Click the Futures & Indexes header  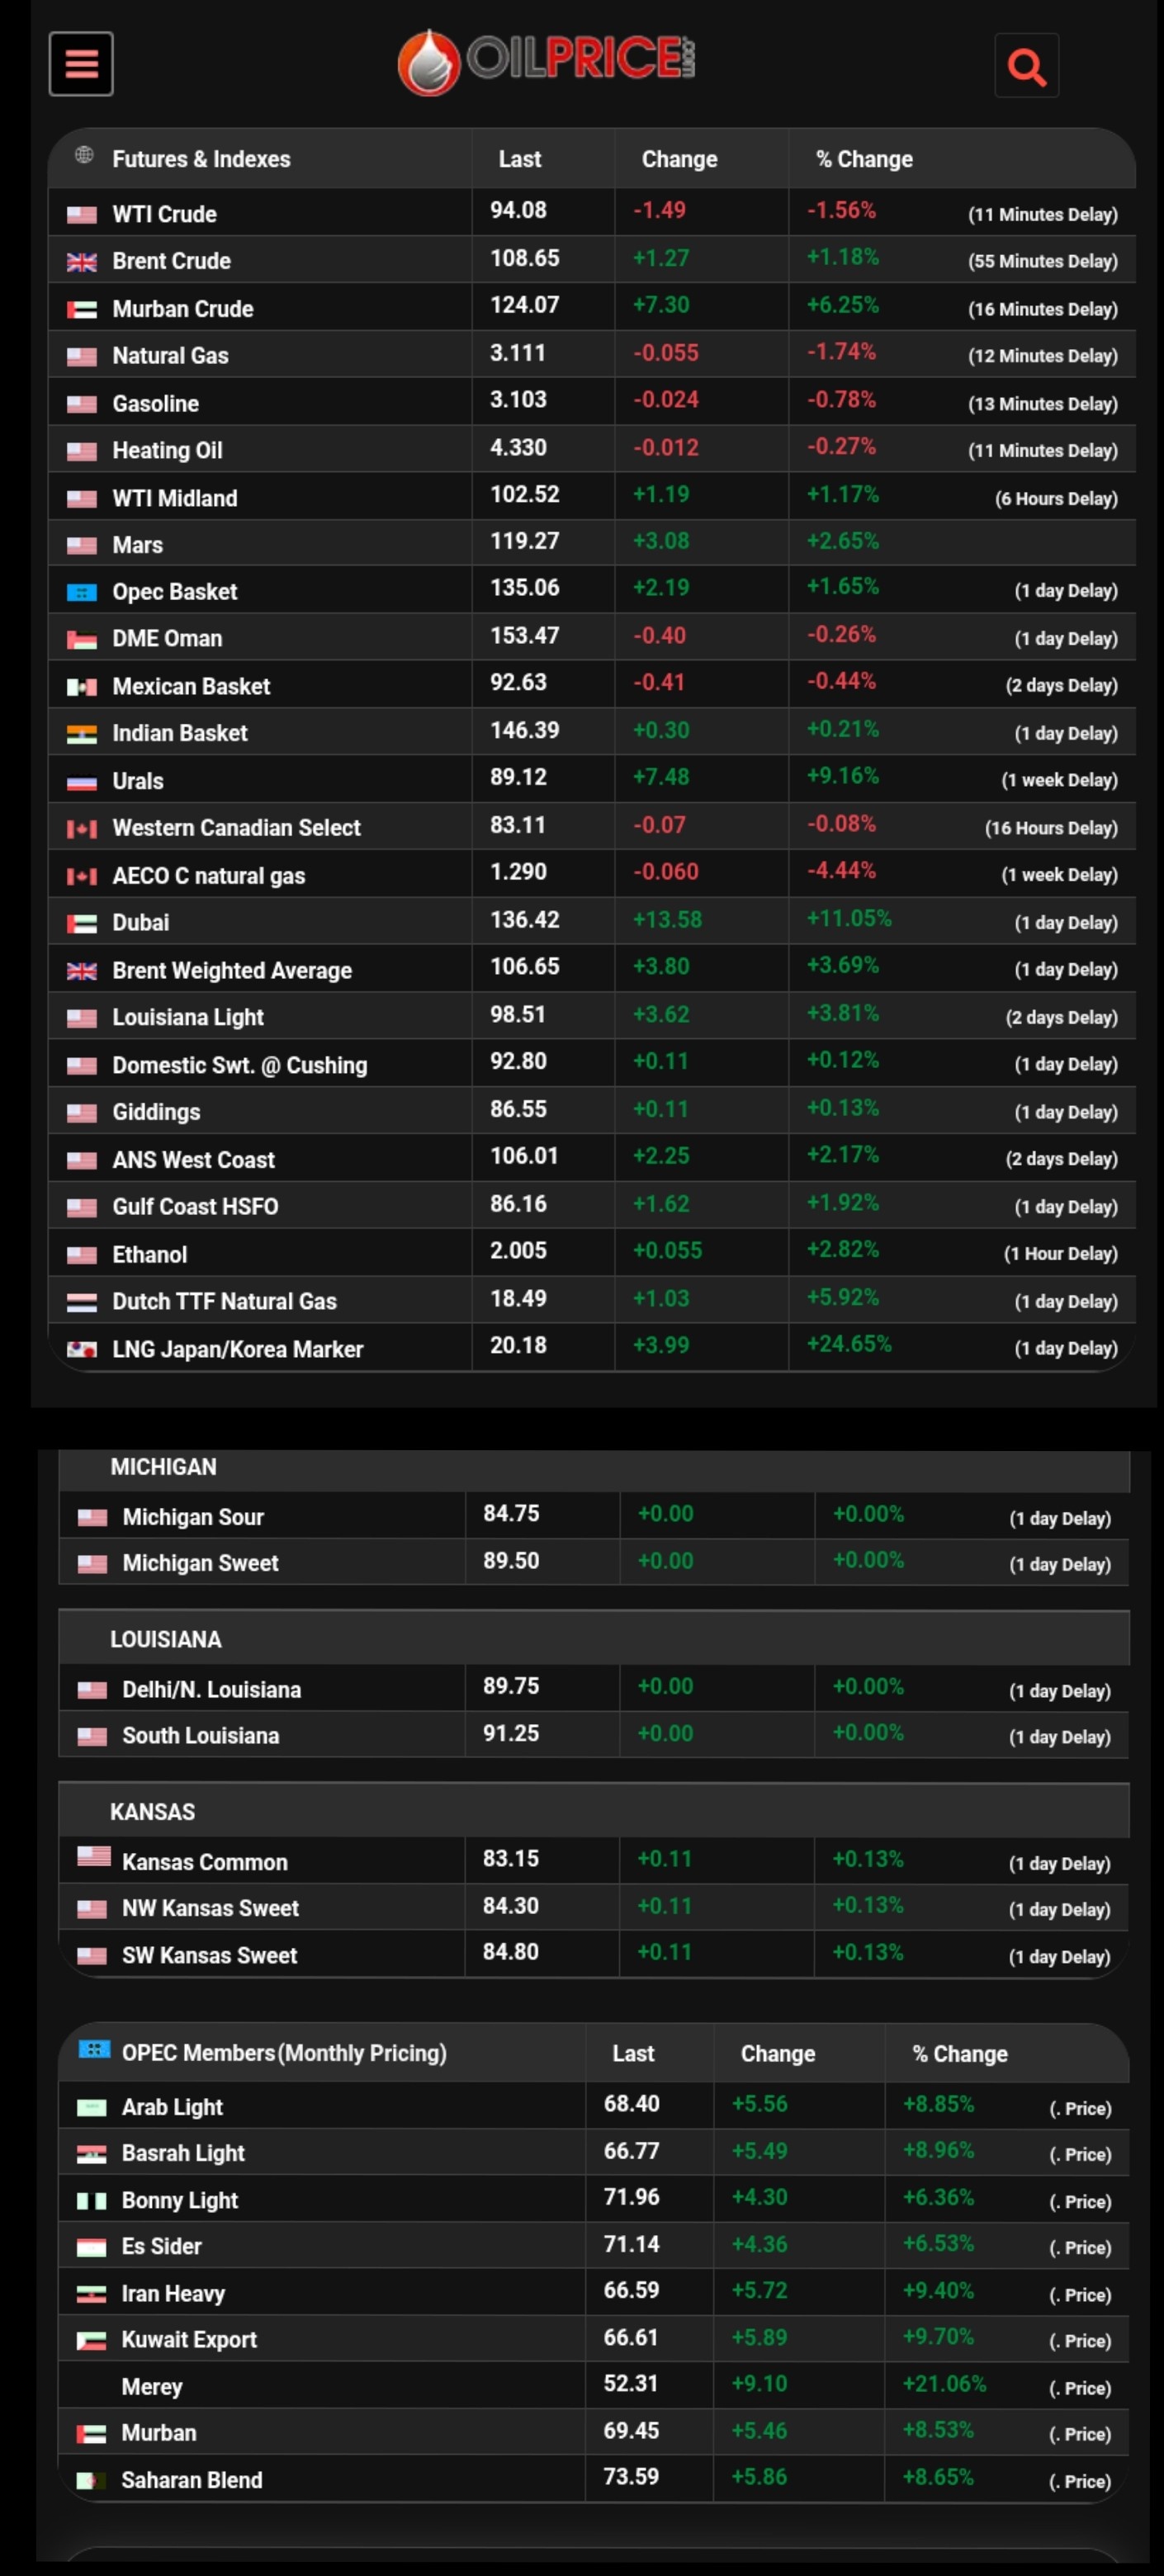pos(201,159)
